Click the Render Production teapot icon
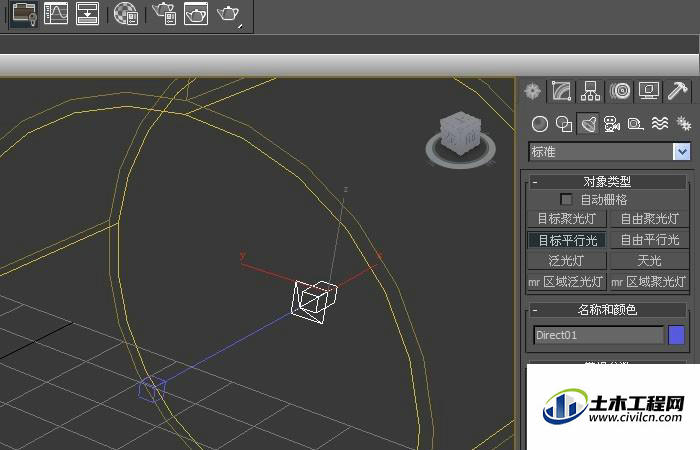 [x=229, y=14]
